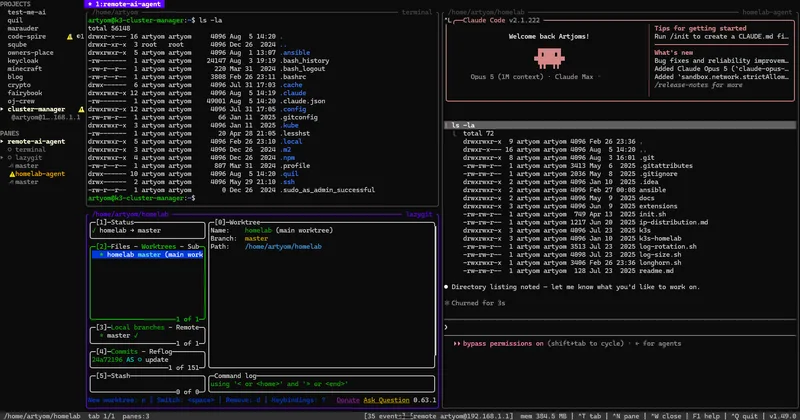The image size is (800, 420).
Task: Select the code-spire project
Action: tap(27, 37)
